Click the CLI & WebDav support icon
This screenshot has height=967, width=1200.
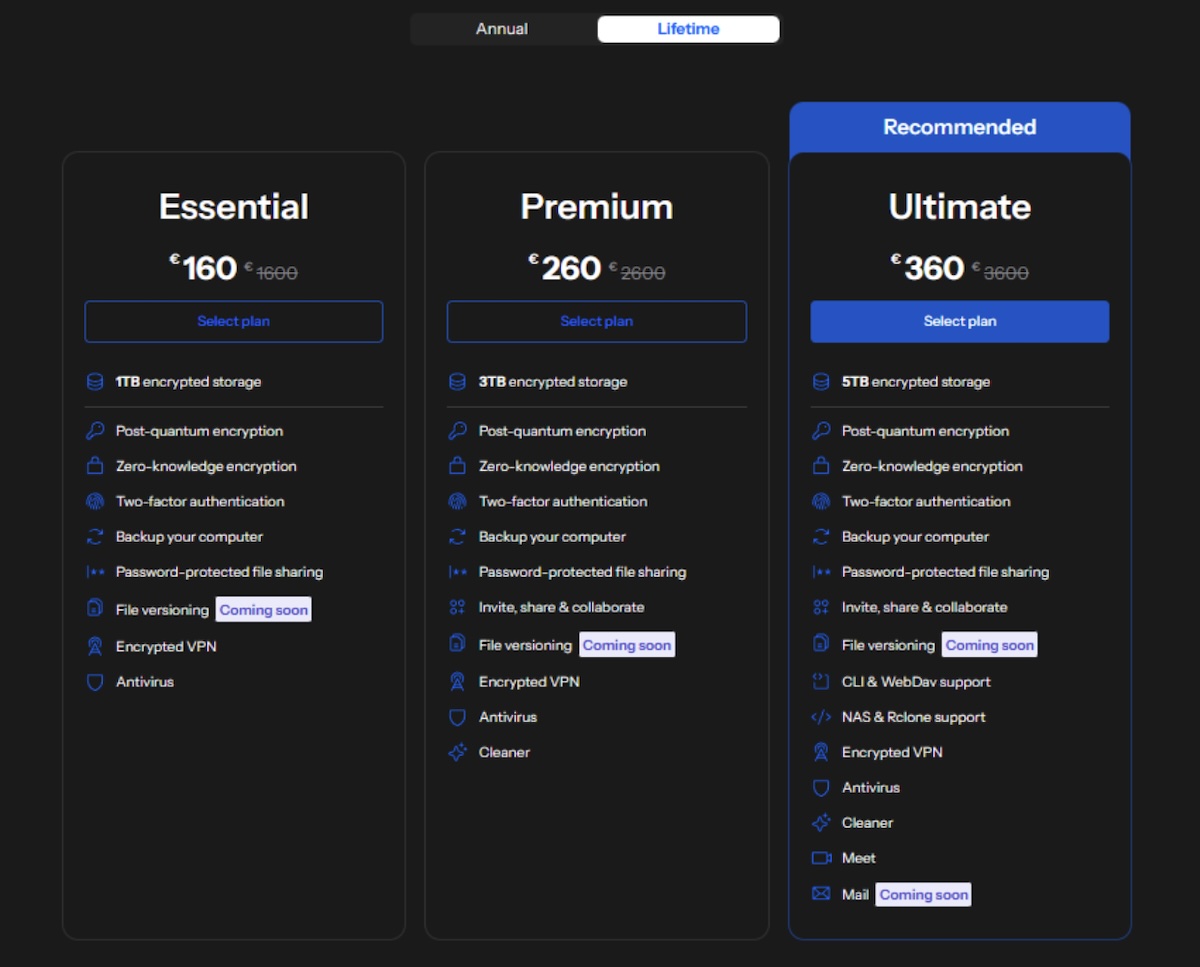click(x=821, y=682)
